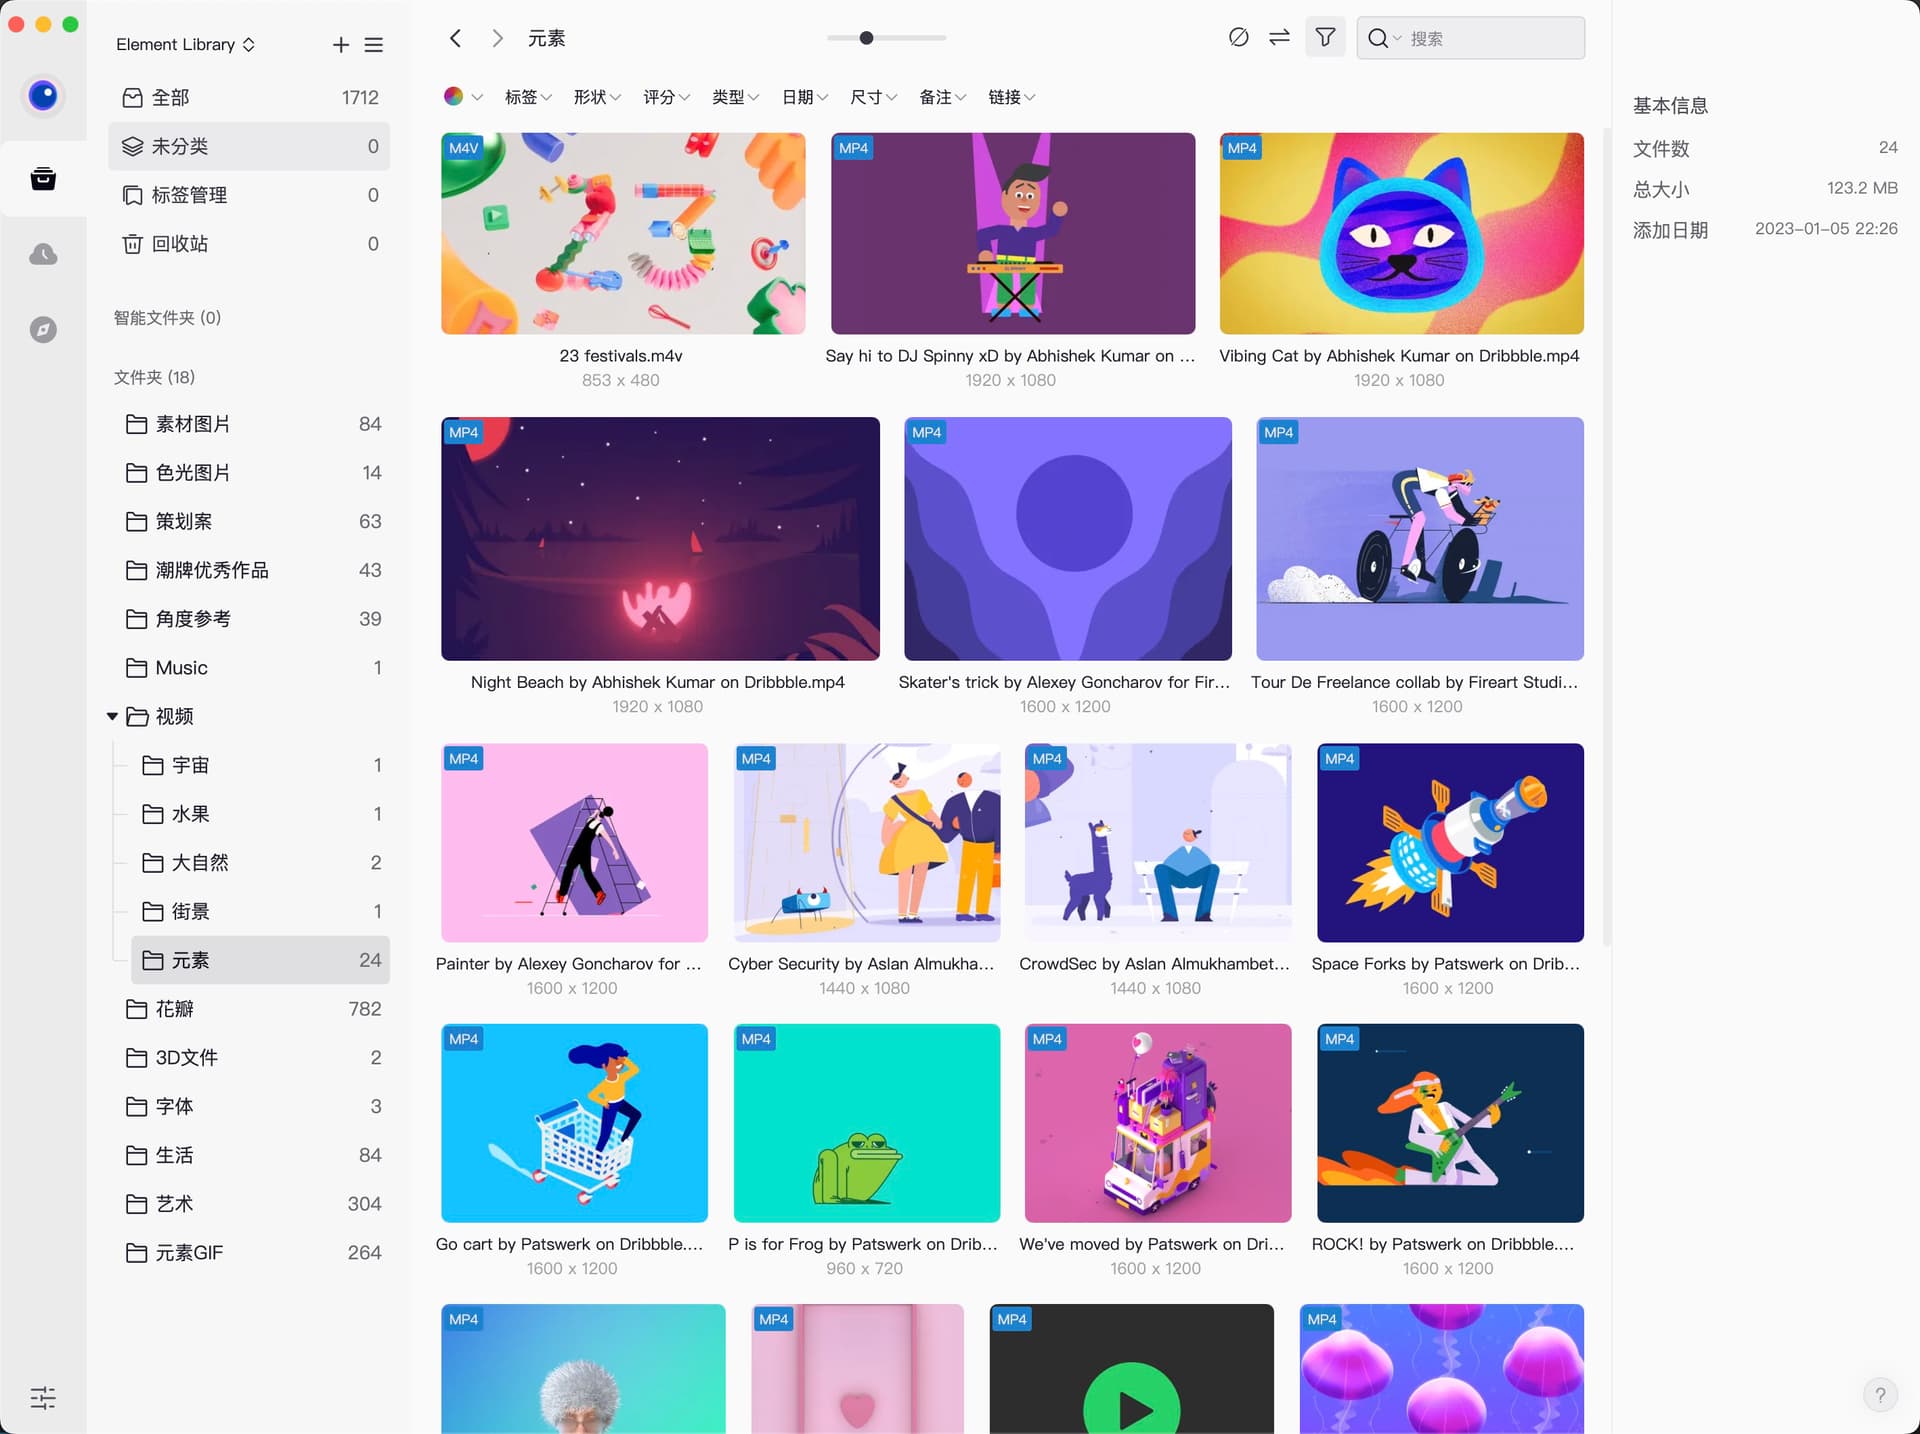Click the plus icon to add folder
Viewport: 1920px width, 1434px height.
[340, 45]
